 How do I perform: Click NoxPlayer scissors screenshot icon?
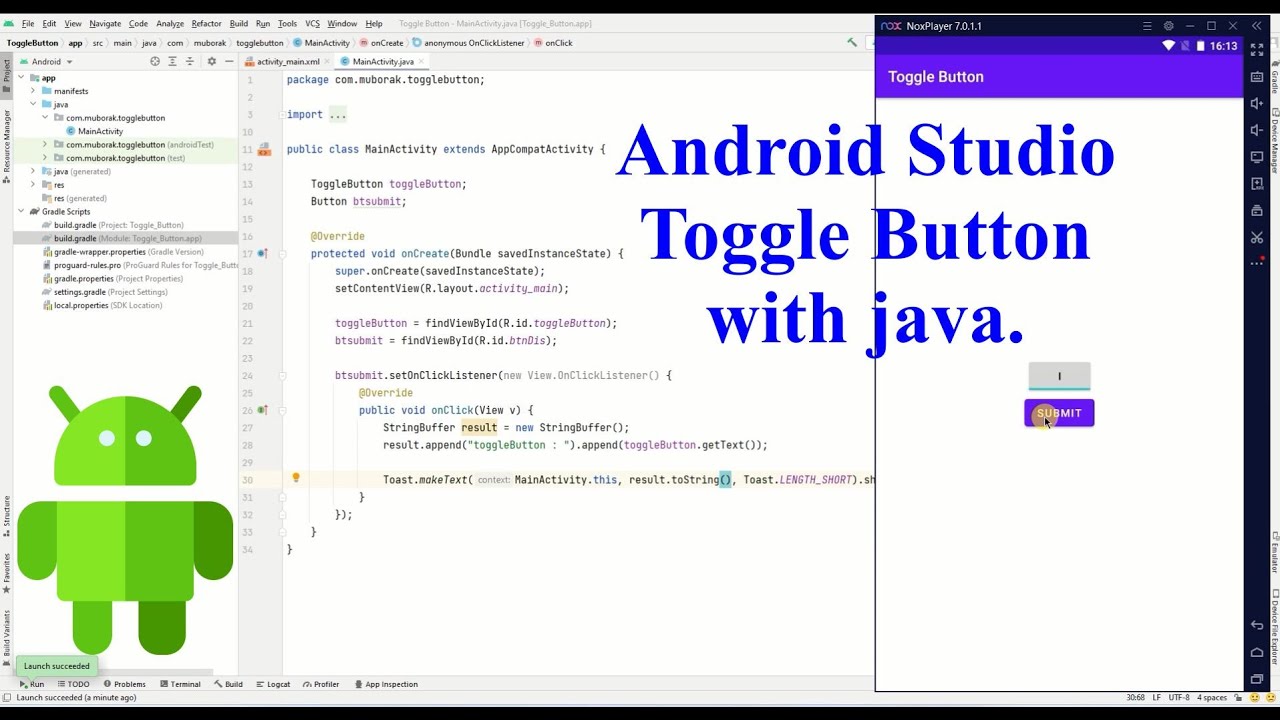click(x=1257, y=237)
